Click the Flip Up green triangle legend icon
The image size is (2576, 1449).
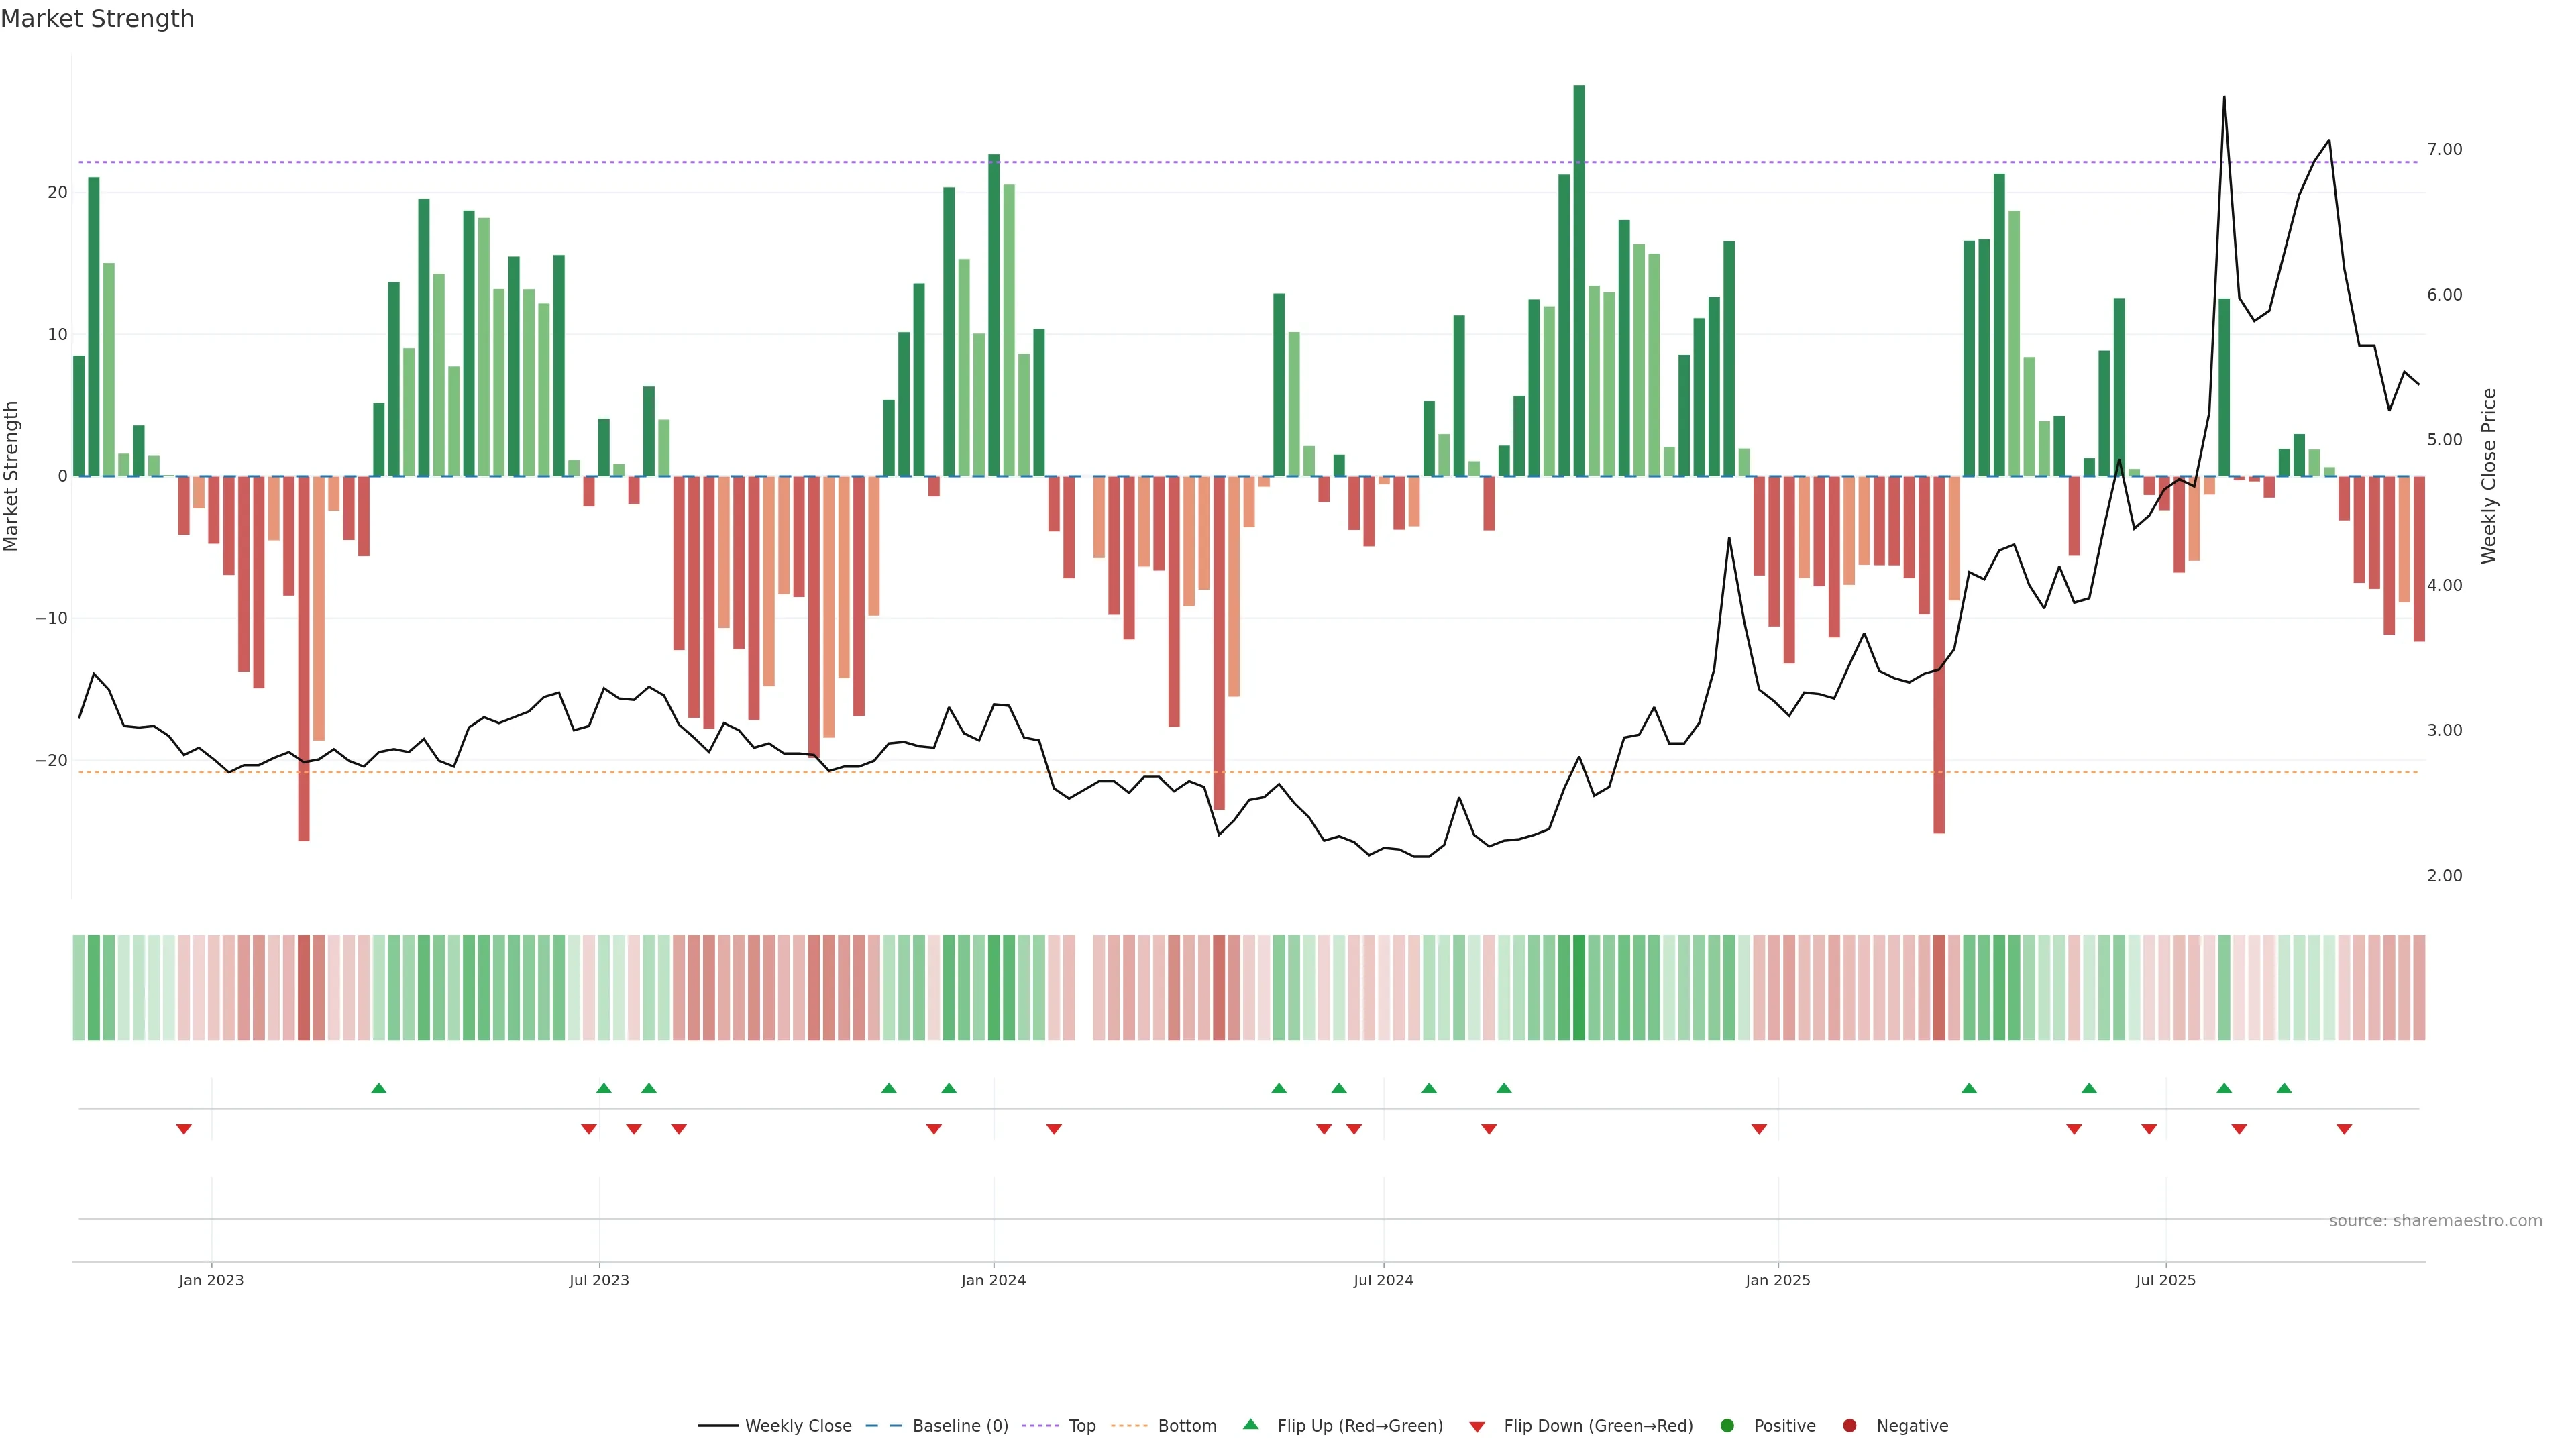1250,1424
